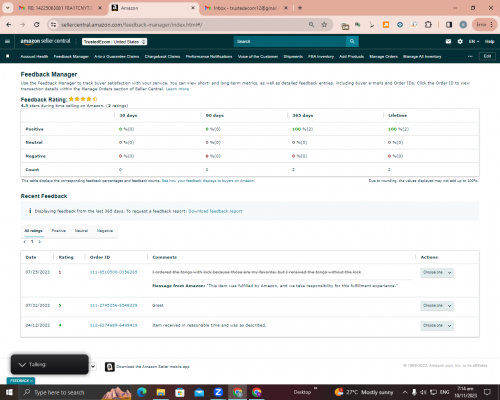
Task: Click the Amazon Seller Central logo
Action: point(45,41)
